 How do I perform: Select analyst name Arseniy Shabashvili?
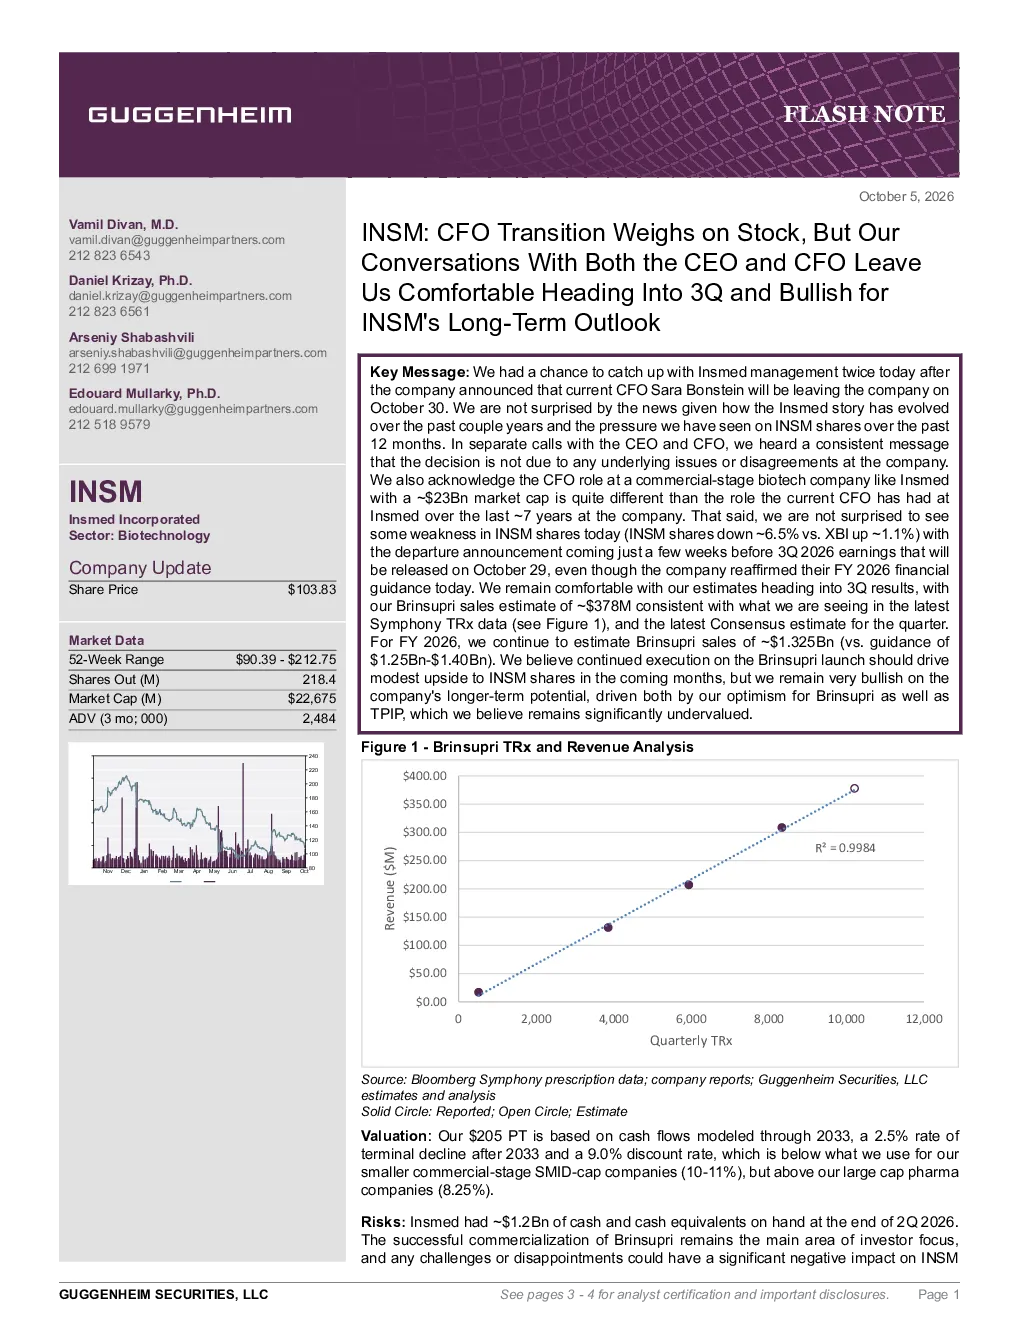131,338
